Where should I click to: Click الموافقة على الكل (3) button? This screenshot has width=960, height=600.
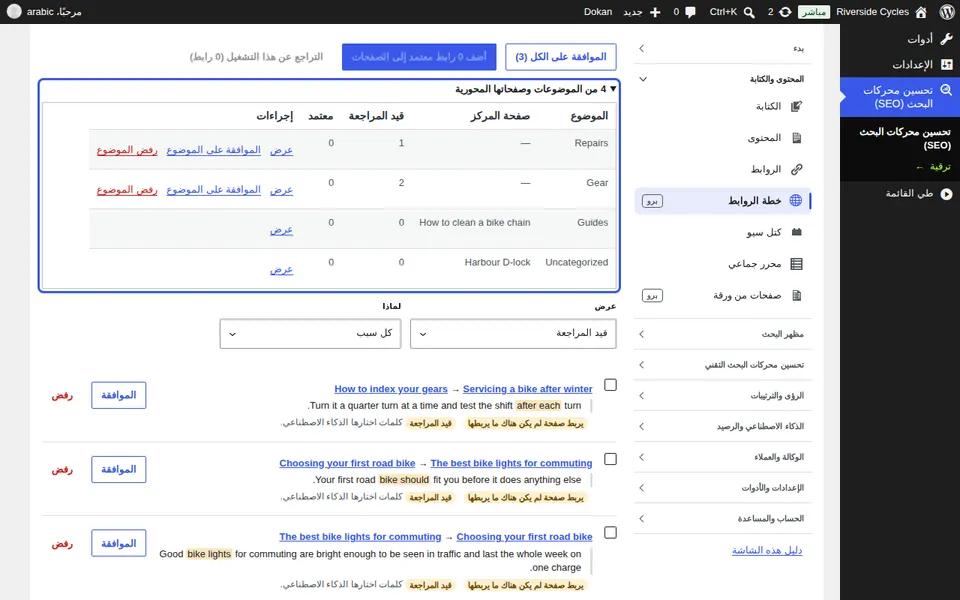coord(561,57)
